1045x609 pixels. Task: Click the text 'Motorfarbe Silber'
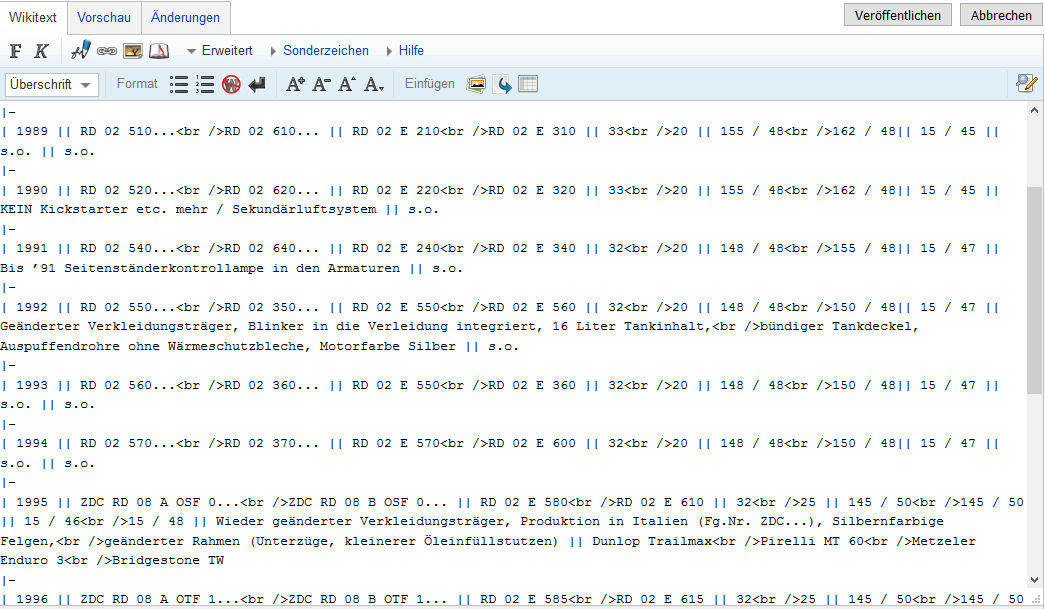tap(388, 346)
